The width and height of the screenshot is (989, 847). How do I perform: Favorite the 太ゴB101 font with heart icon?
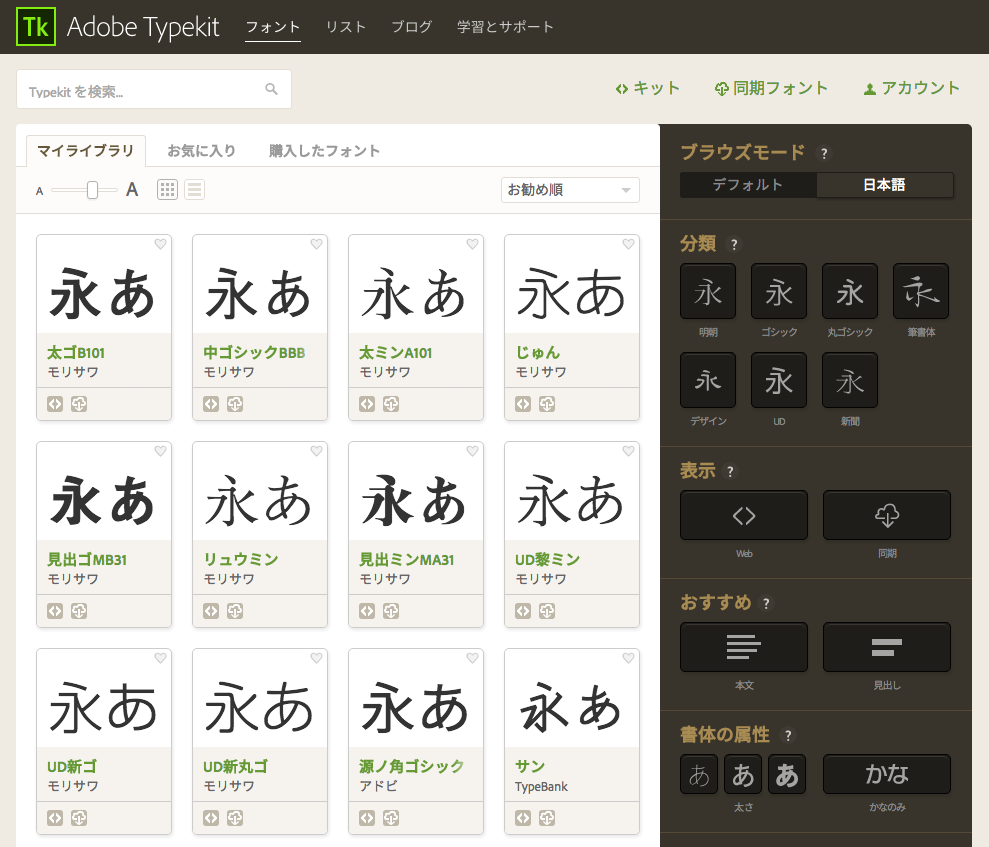pyautogui.click(x=160, y=244)
